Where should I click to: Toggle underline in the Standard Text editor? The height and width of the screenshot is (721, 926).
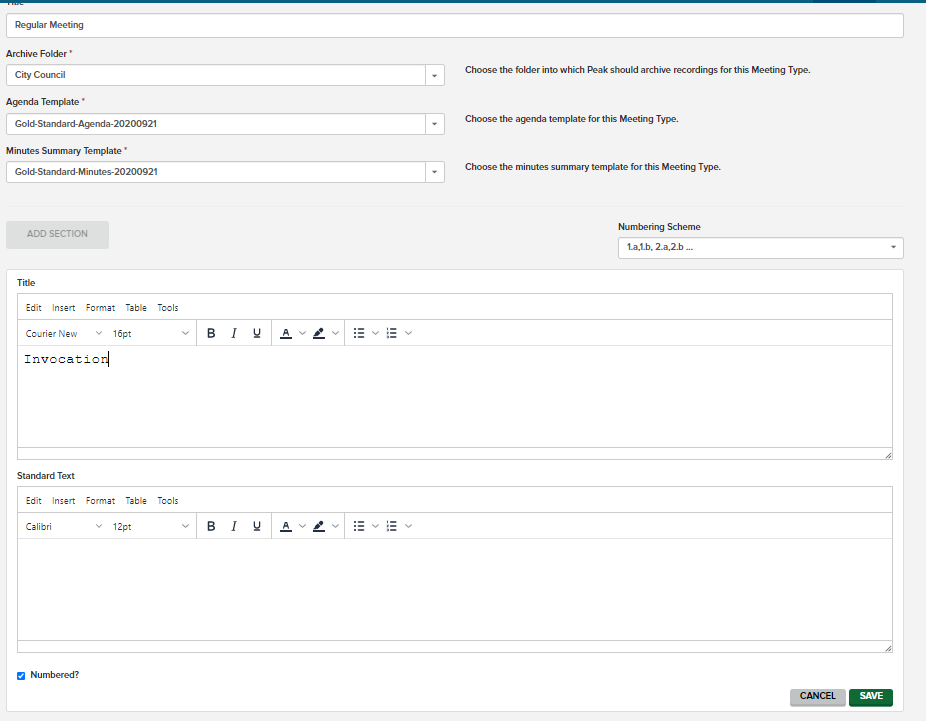[256, 526]
